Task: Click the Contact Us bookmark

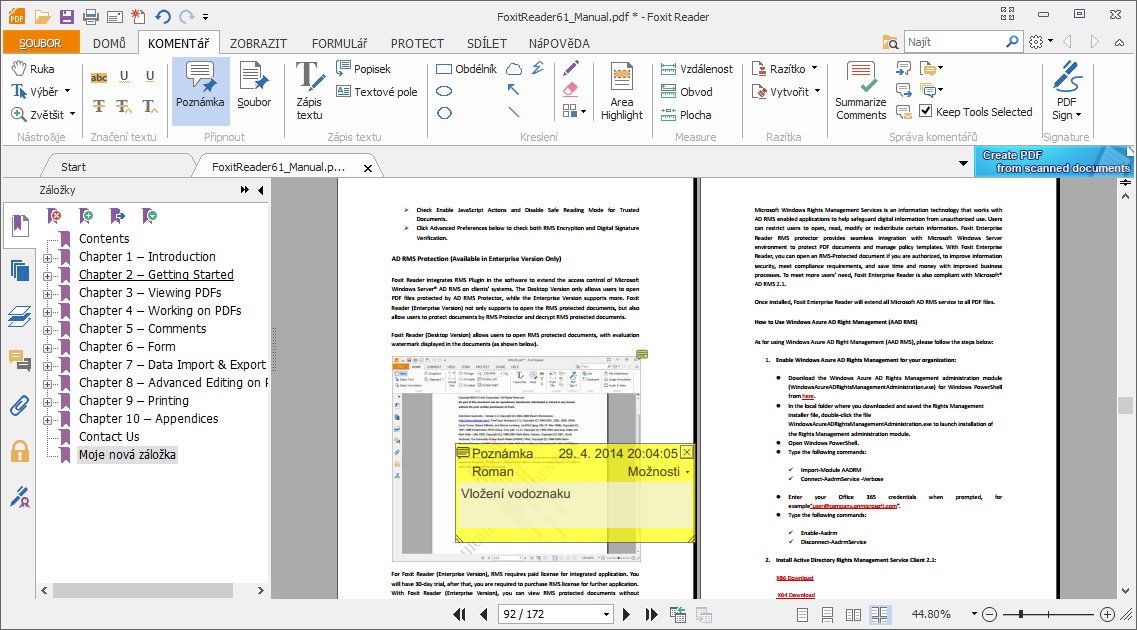Action: tap(109, 436)
